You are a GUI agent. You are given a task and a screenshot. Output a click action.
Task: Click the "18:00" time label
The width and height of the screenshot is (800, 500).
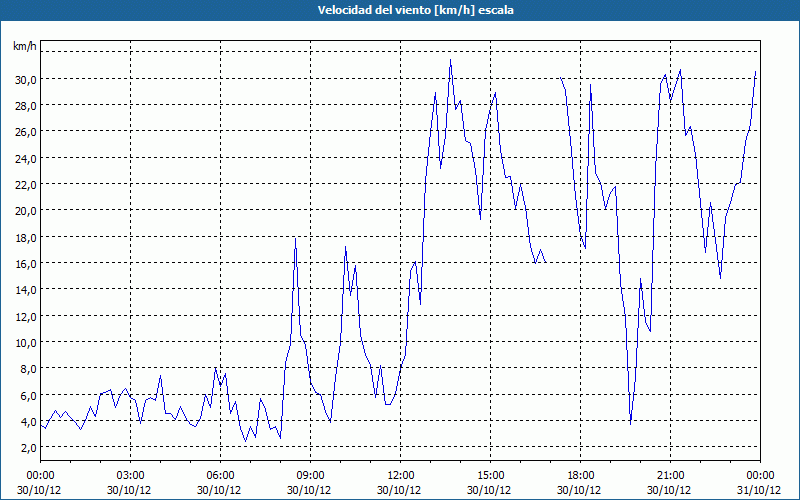tap(581, 475)
